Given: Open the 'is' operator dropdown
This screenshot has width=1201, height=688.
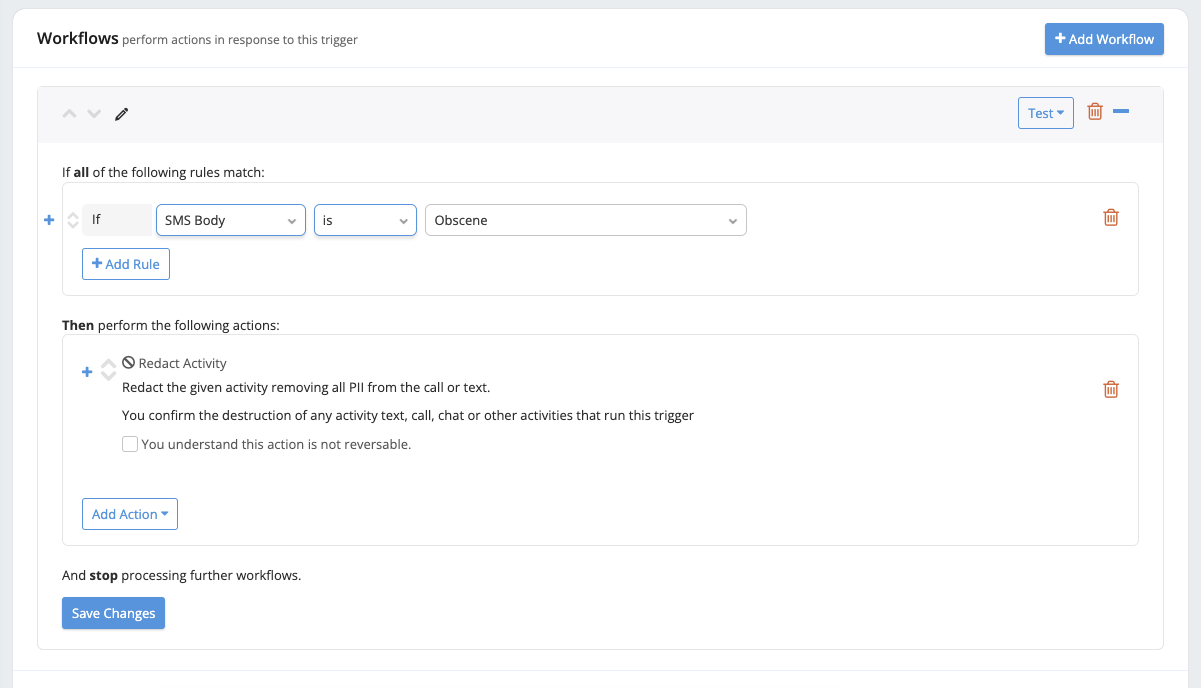Looking at the screenshot, I should click(x=365, y=220).
